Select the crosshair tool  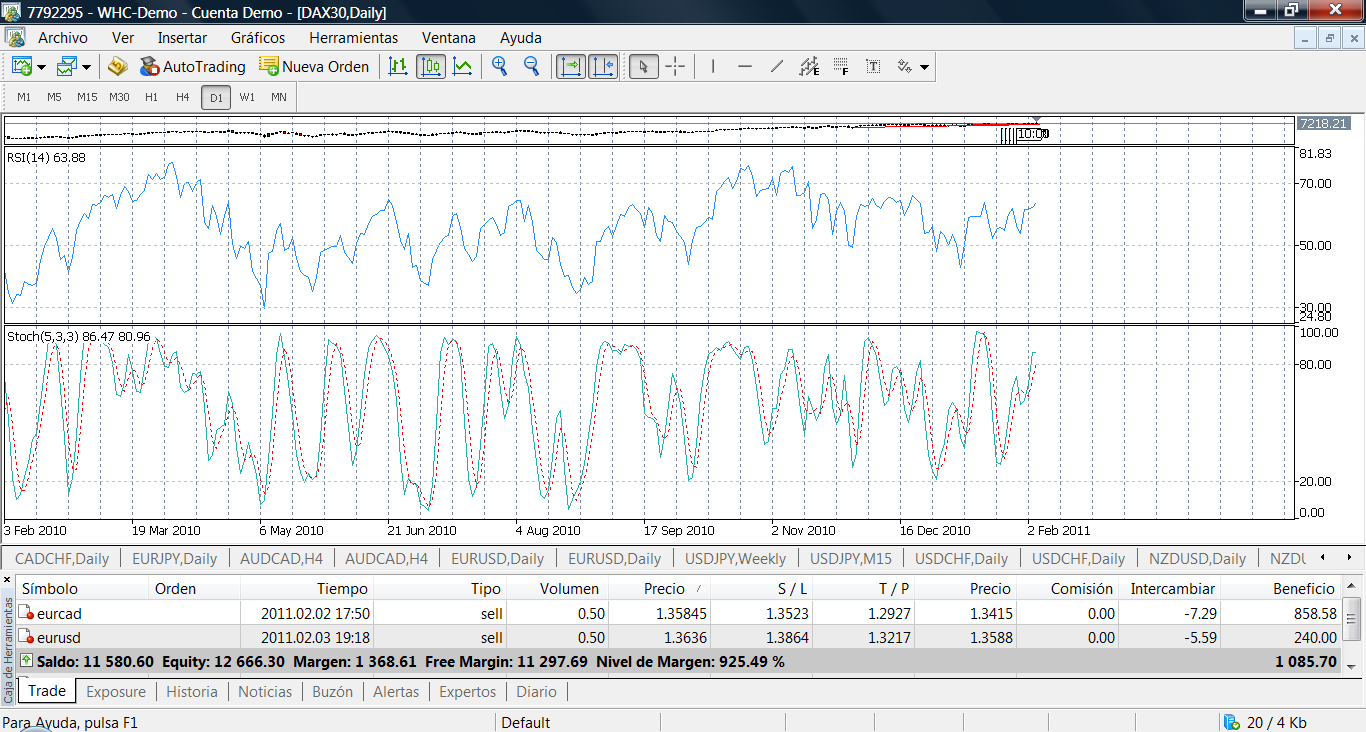676,66
